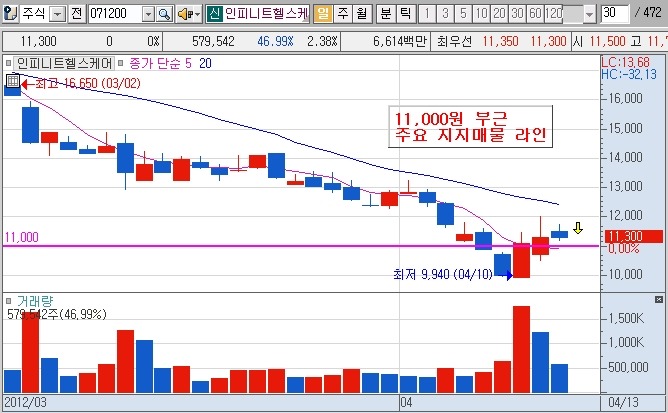This screenshot has height=413, width=668.
Task: Open stock search magnifier icon
Action: (x=164, y=14)
